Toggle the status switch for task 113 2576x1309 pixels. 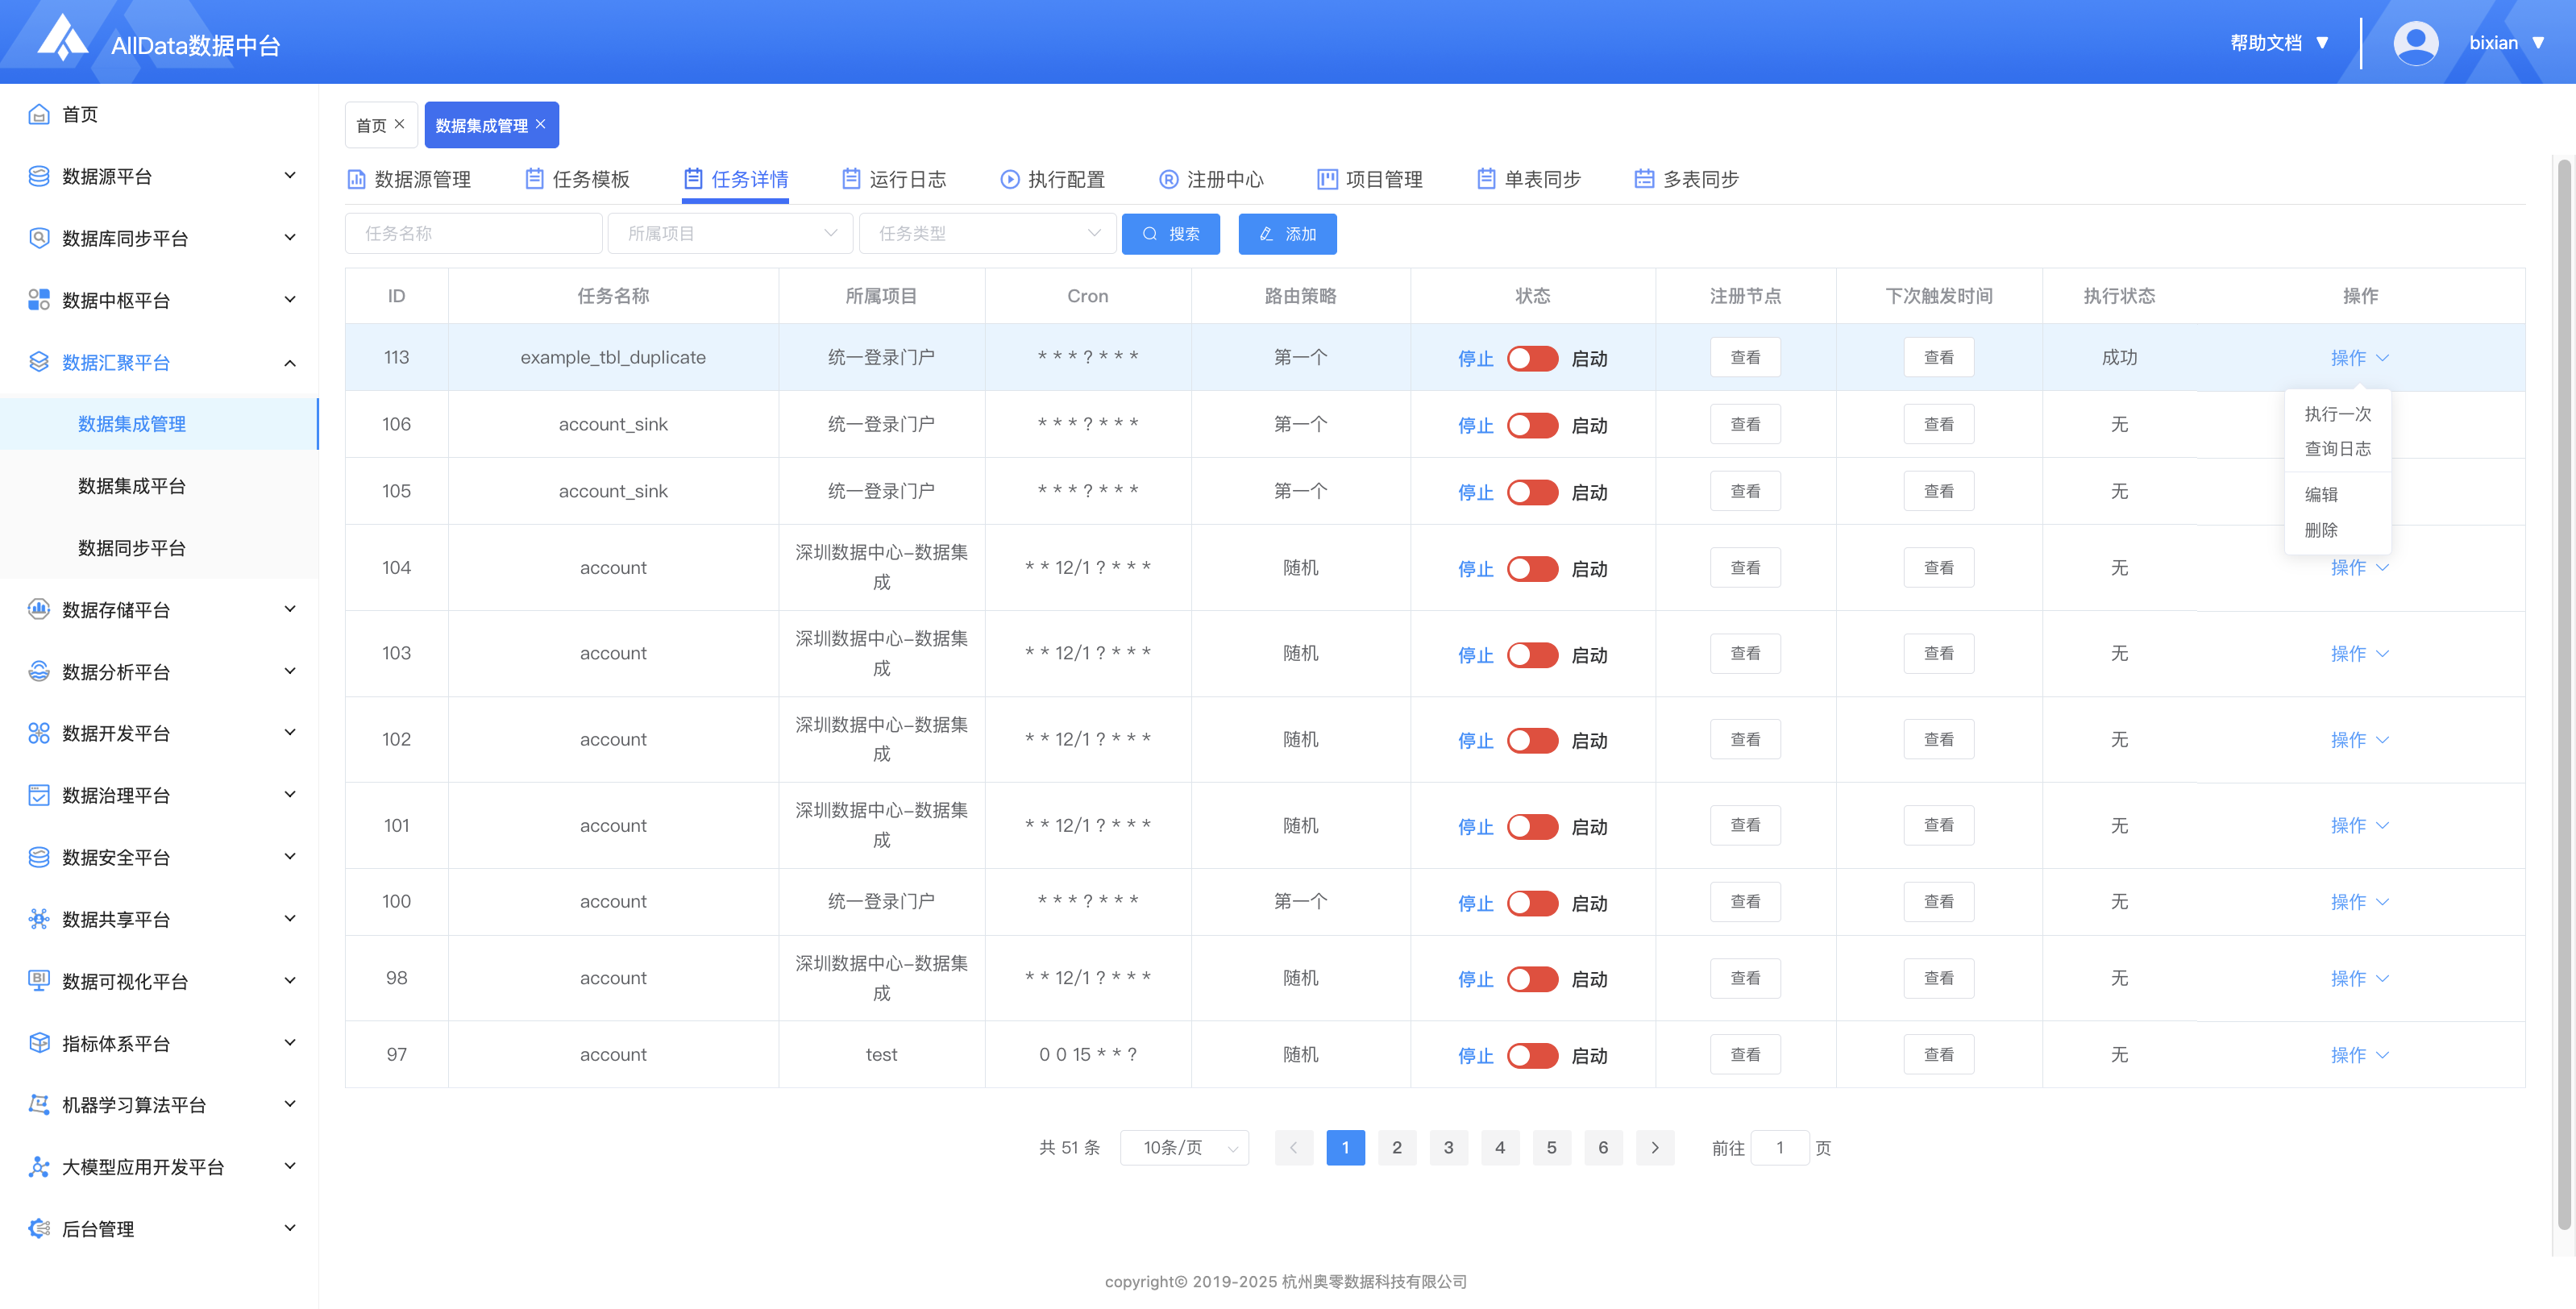[x=1532, y=358]
